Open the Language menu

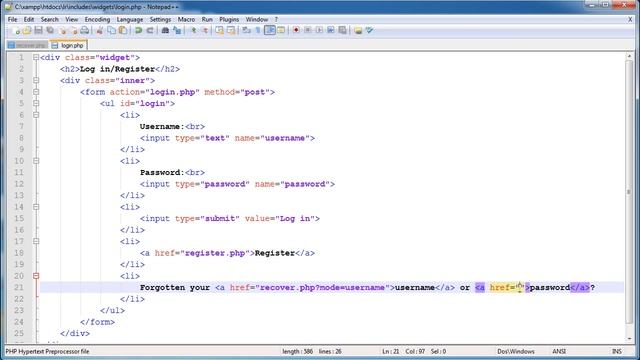point(130,19)
